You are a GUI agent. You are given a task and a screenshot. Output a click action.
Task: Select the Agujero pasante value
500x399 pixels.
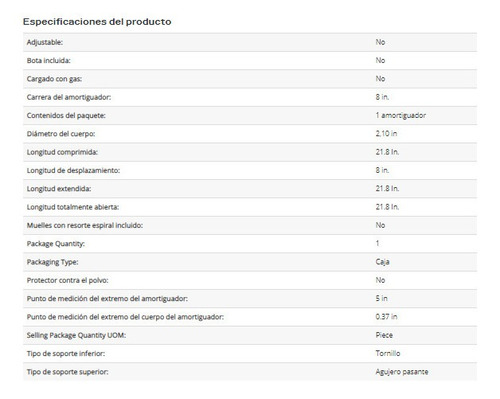click(x=402, y=372)
